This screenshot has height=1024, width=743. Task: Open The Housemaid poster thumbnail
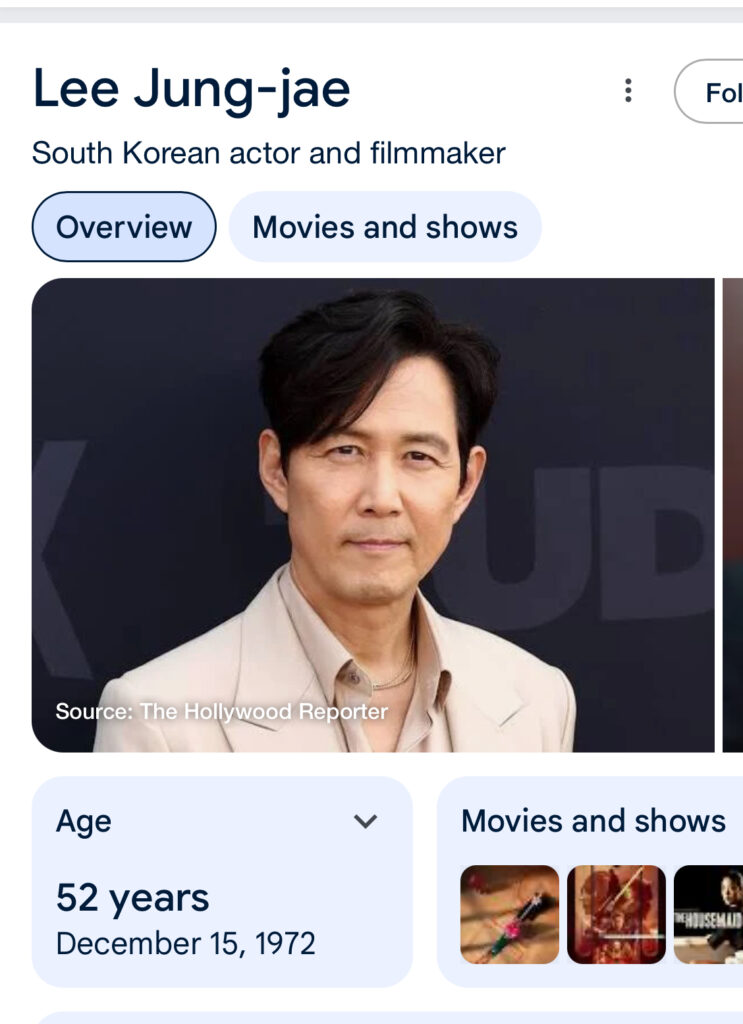click(x=710, y=914)
